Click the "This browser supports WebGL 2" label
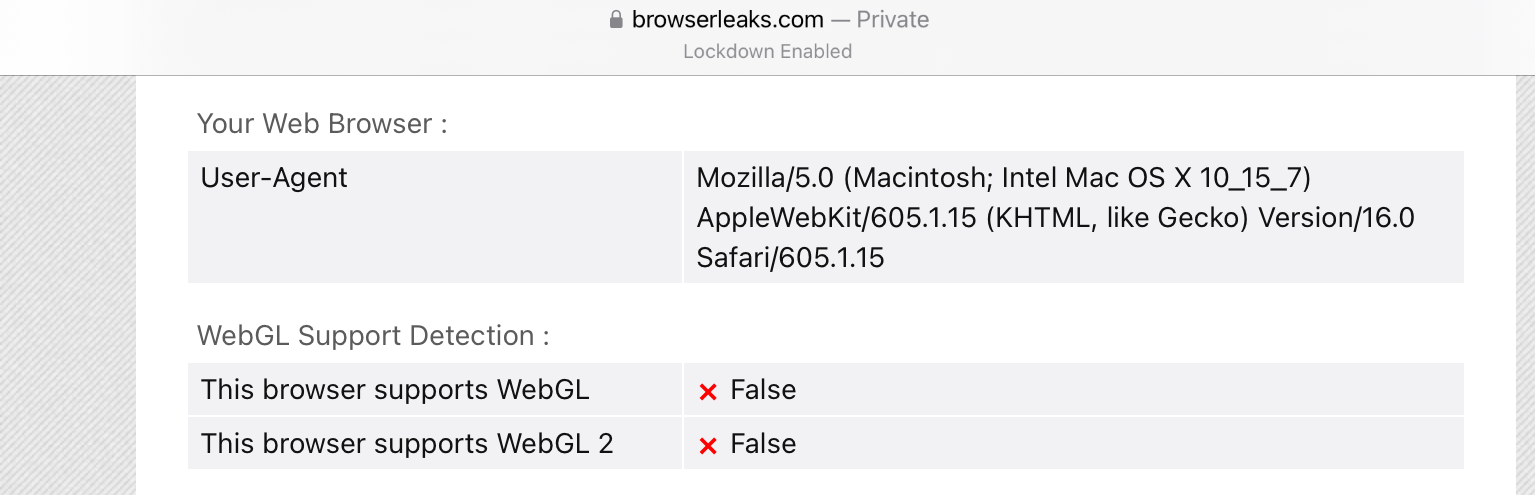 click(407, 444)
